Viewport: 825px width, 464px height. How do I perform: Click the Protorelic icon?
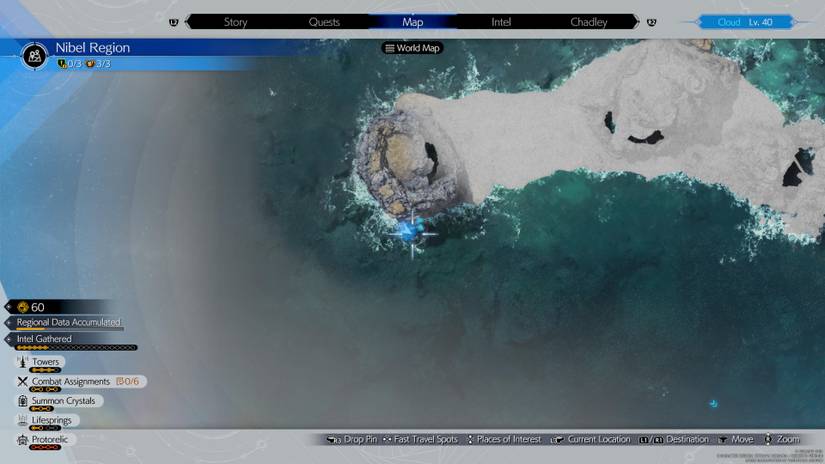(22, 440)
